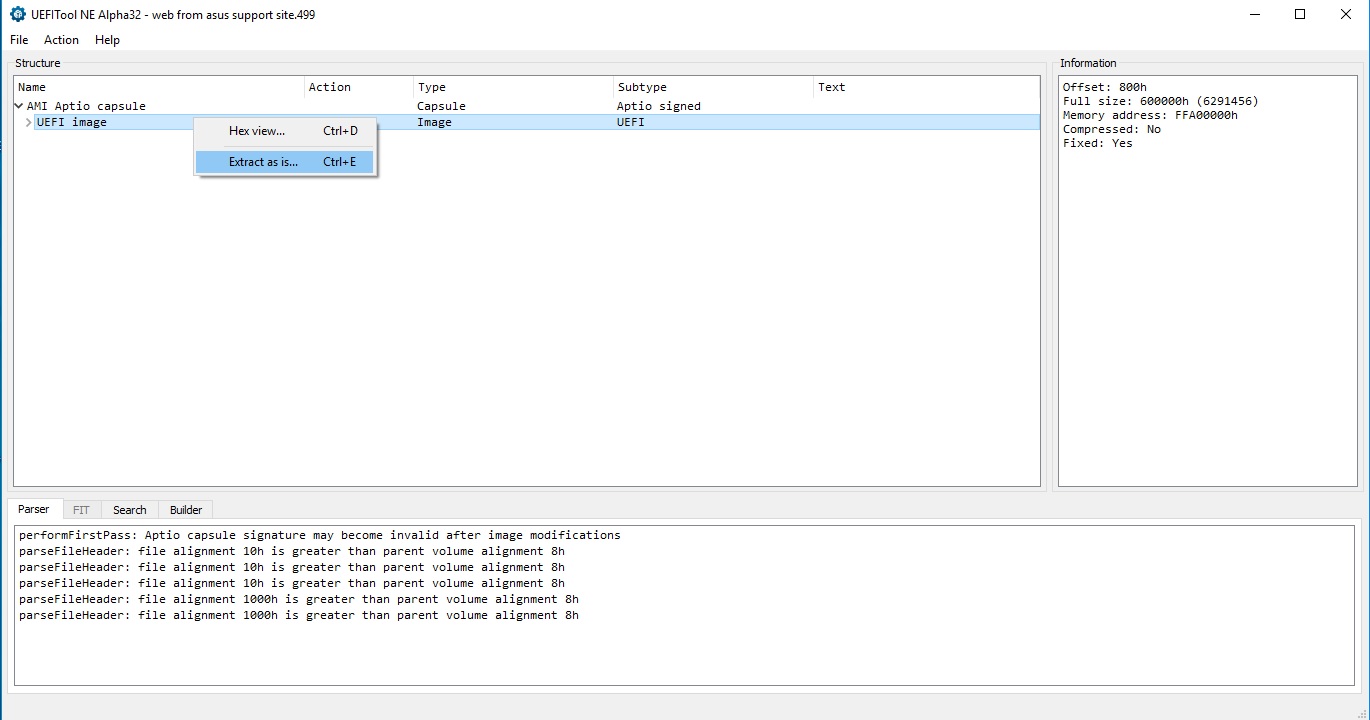Image resolution: width=1370 pixels, height=720 pixels.
Task: Click the Name column header
Action: pos(159,87)
